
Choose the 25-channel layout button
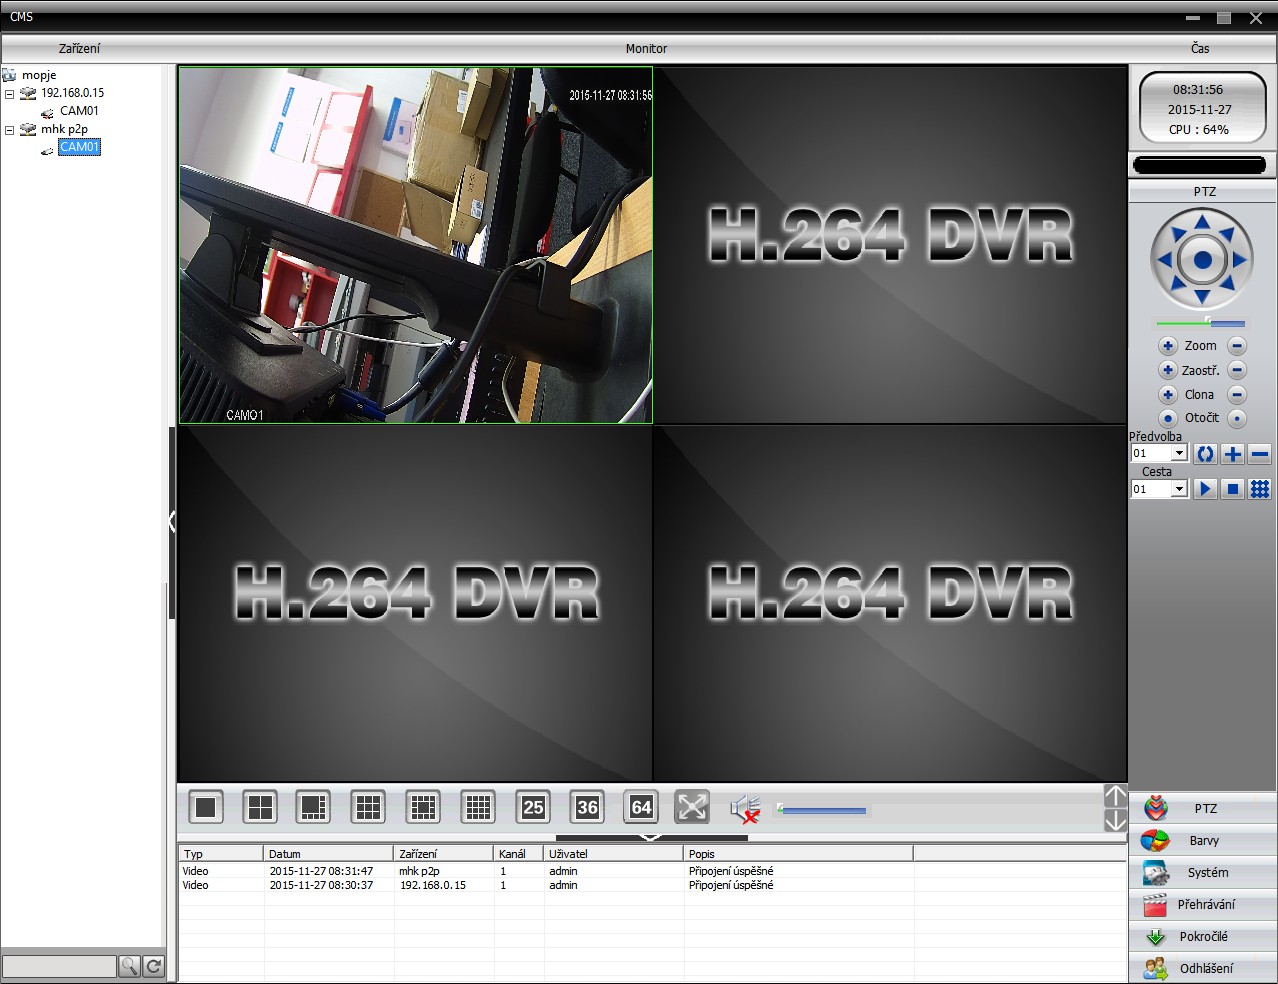point(533,807)
